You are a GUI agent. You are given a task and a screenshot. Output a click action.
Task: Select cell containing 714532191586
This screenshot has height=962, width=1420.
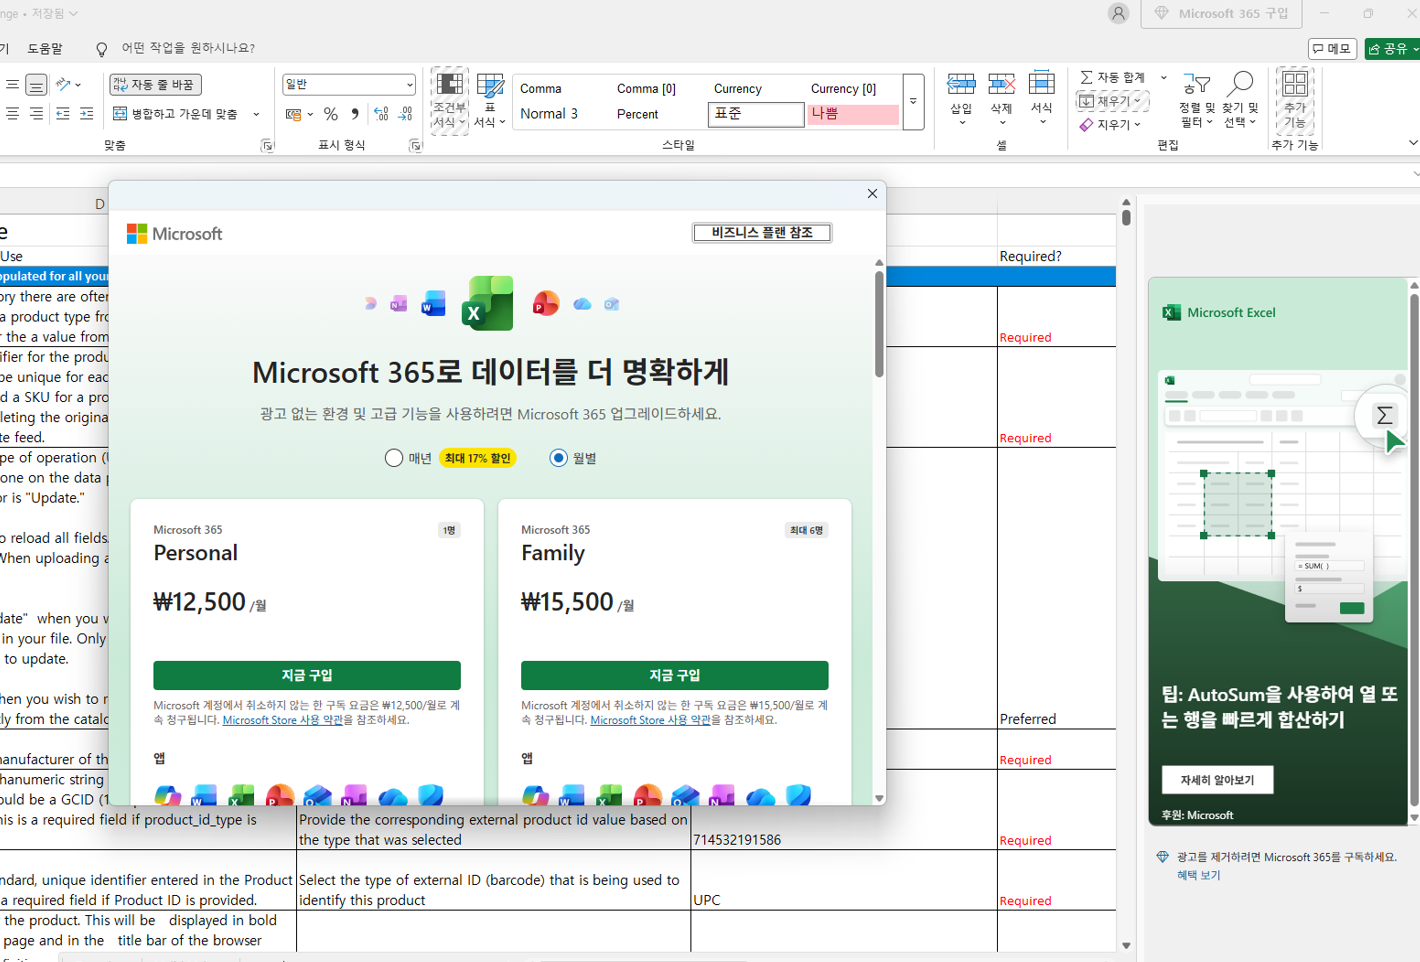click(x=843, y=830)
